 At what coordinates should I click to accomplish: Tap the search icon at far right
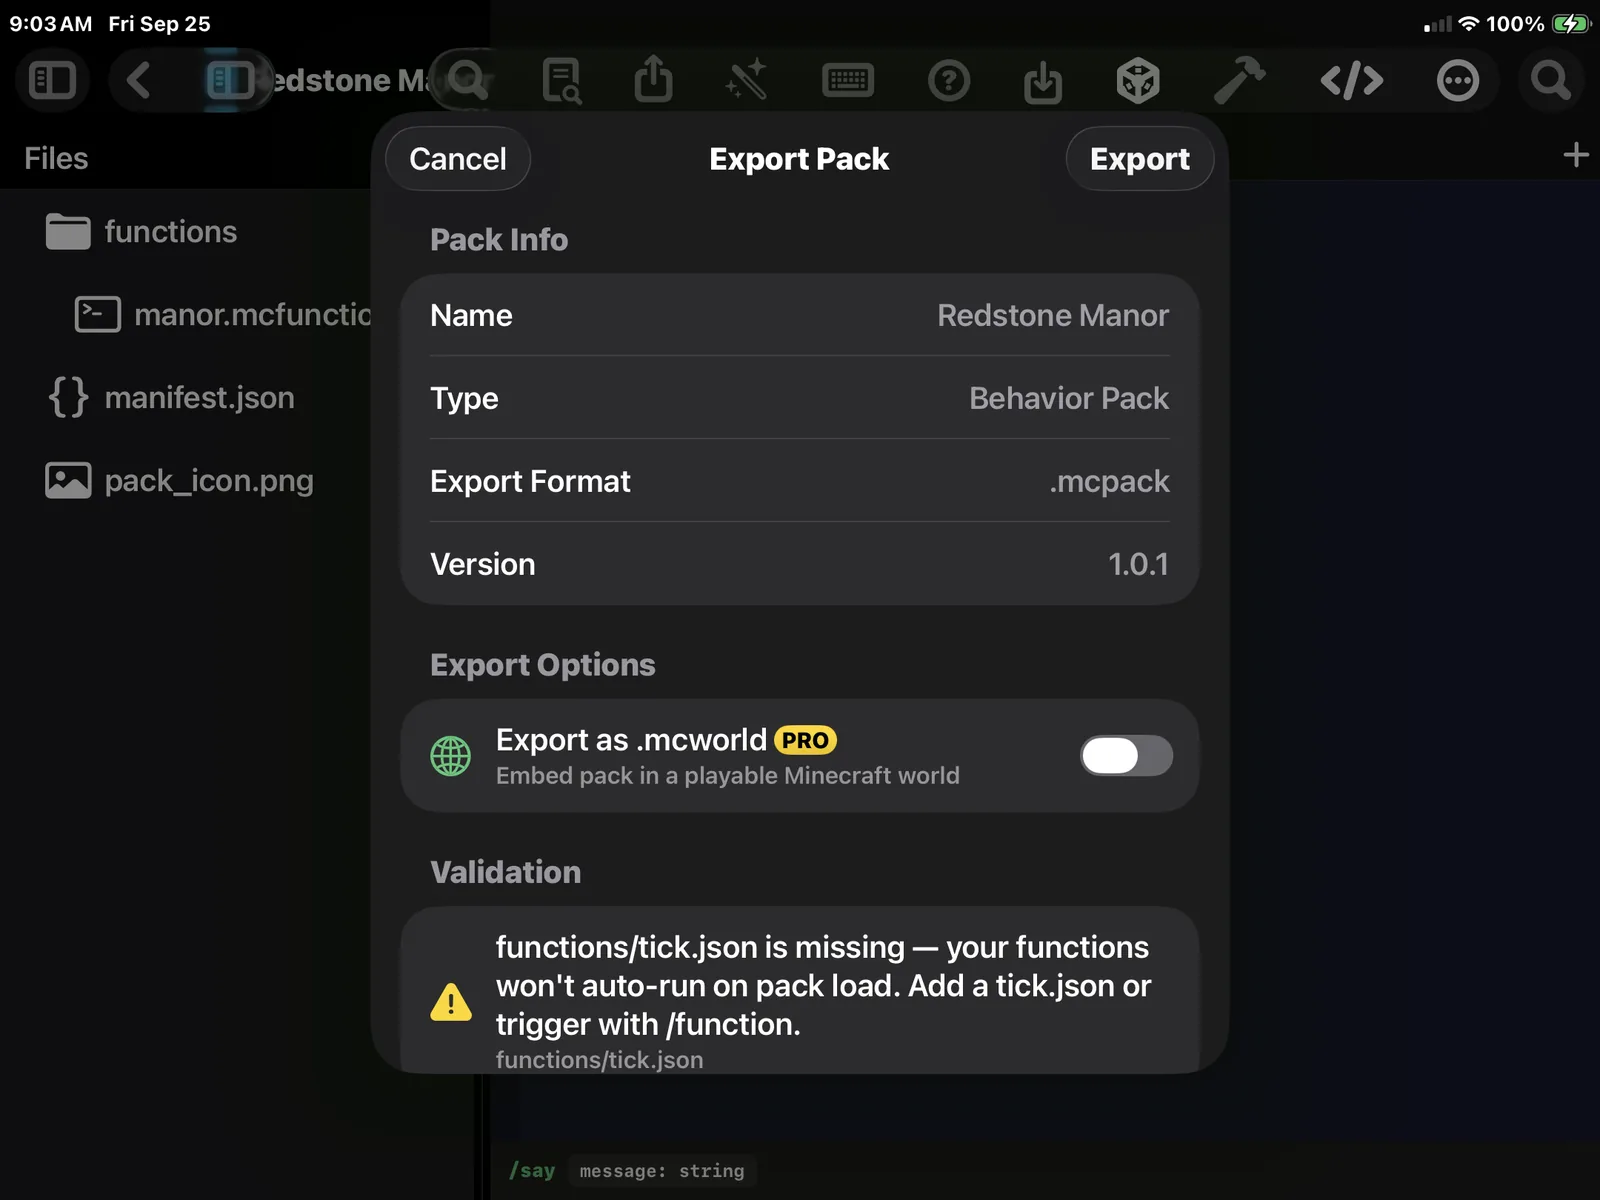point(1551,80)
